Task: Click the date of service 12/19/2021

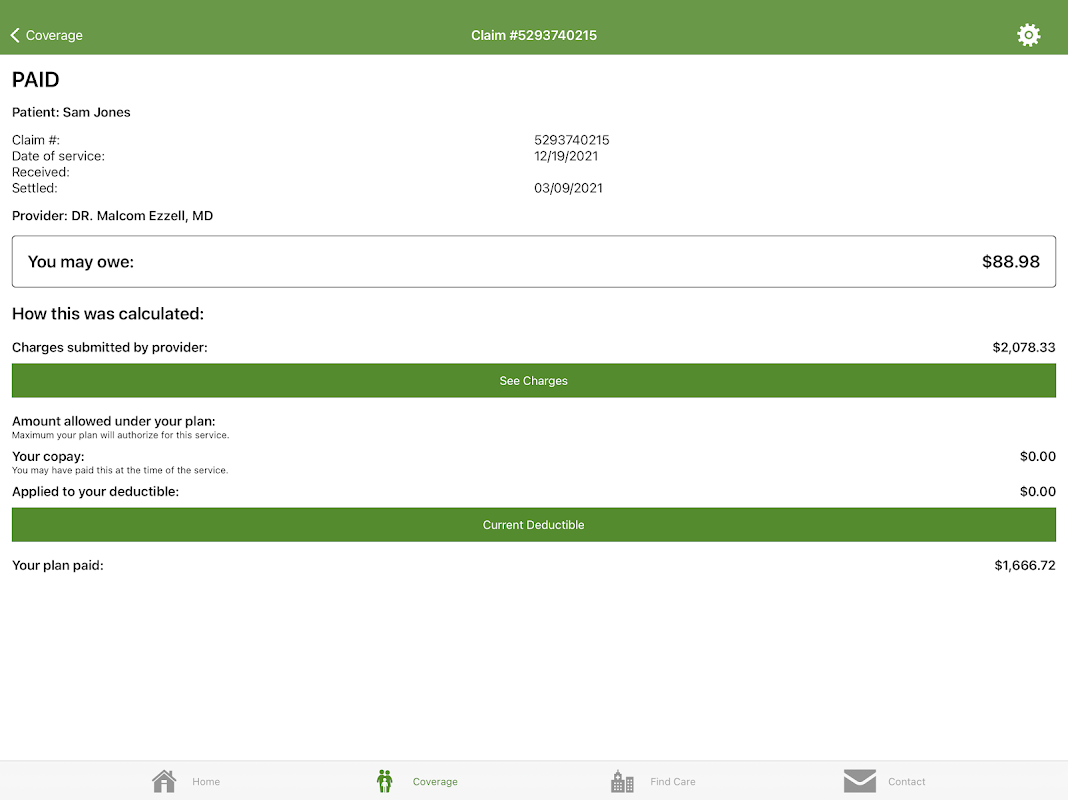Action: [566, 156]
